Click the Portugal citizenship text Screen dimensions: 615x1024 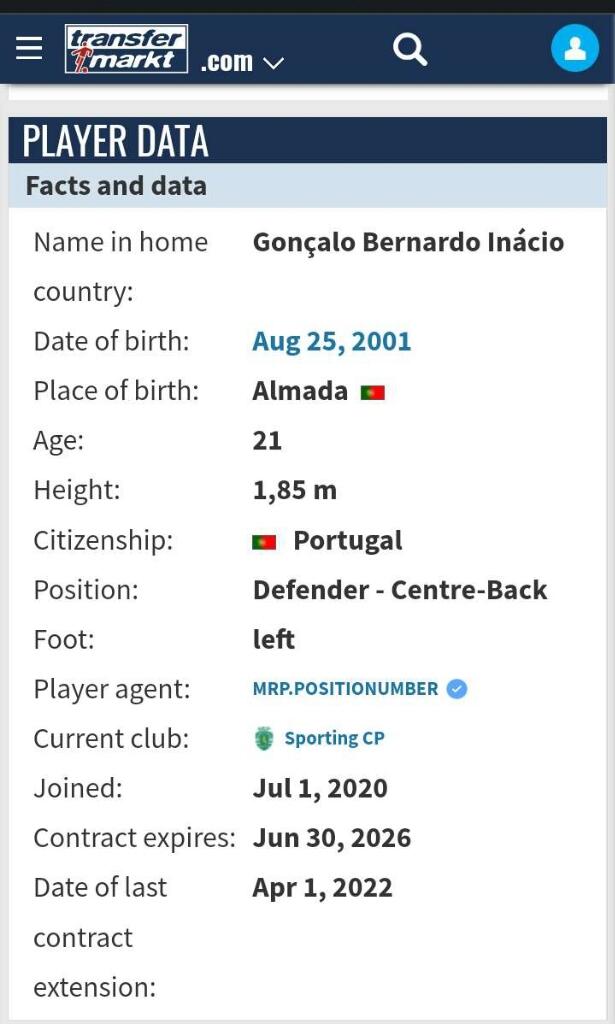[347, 541]
